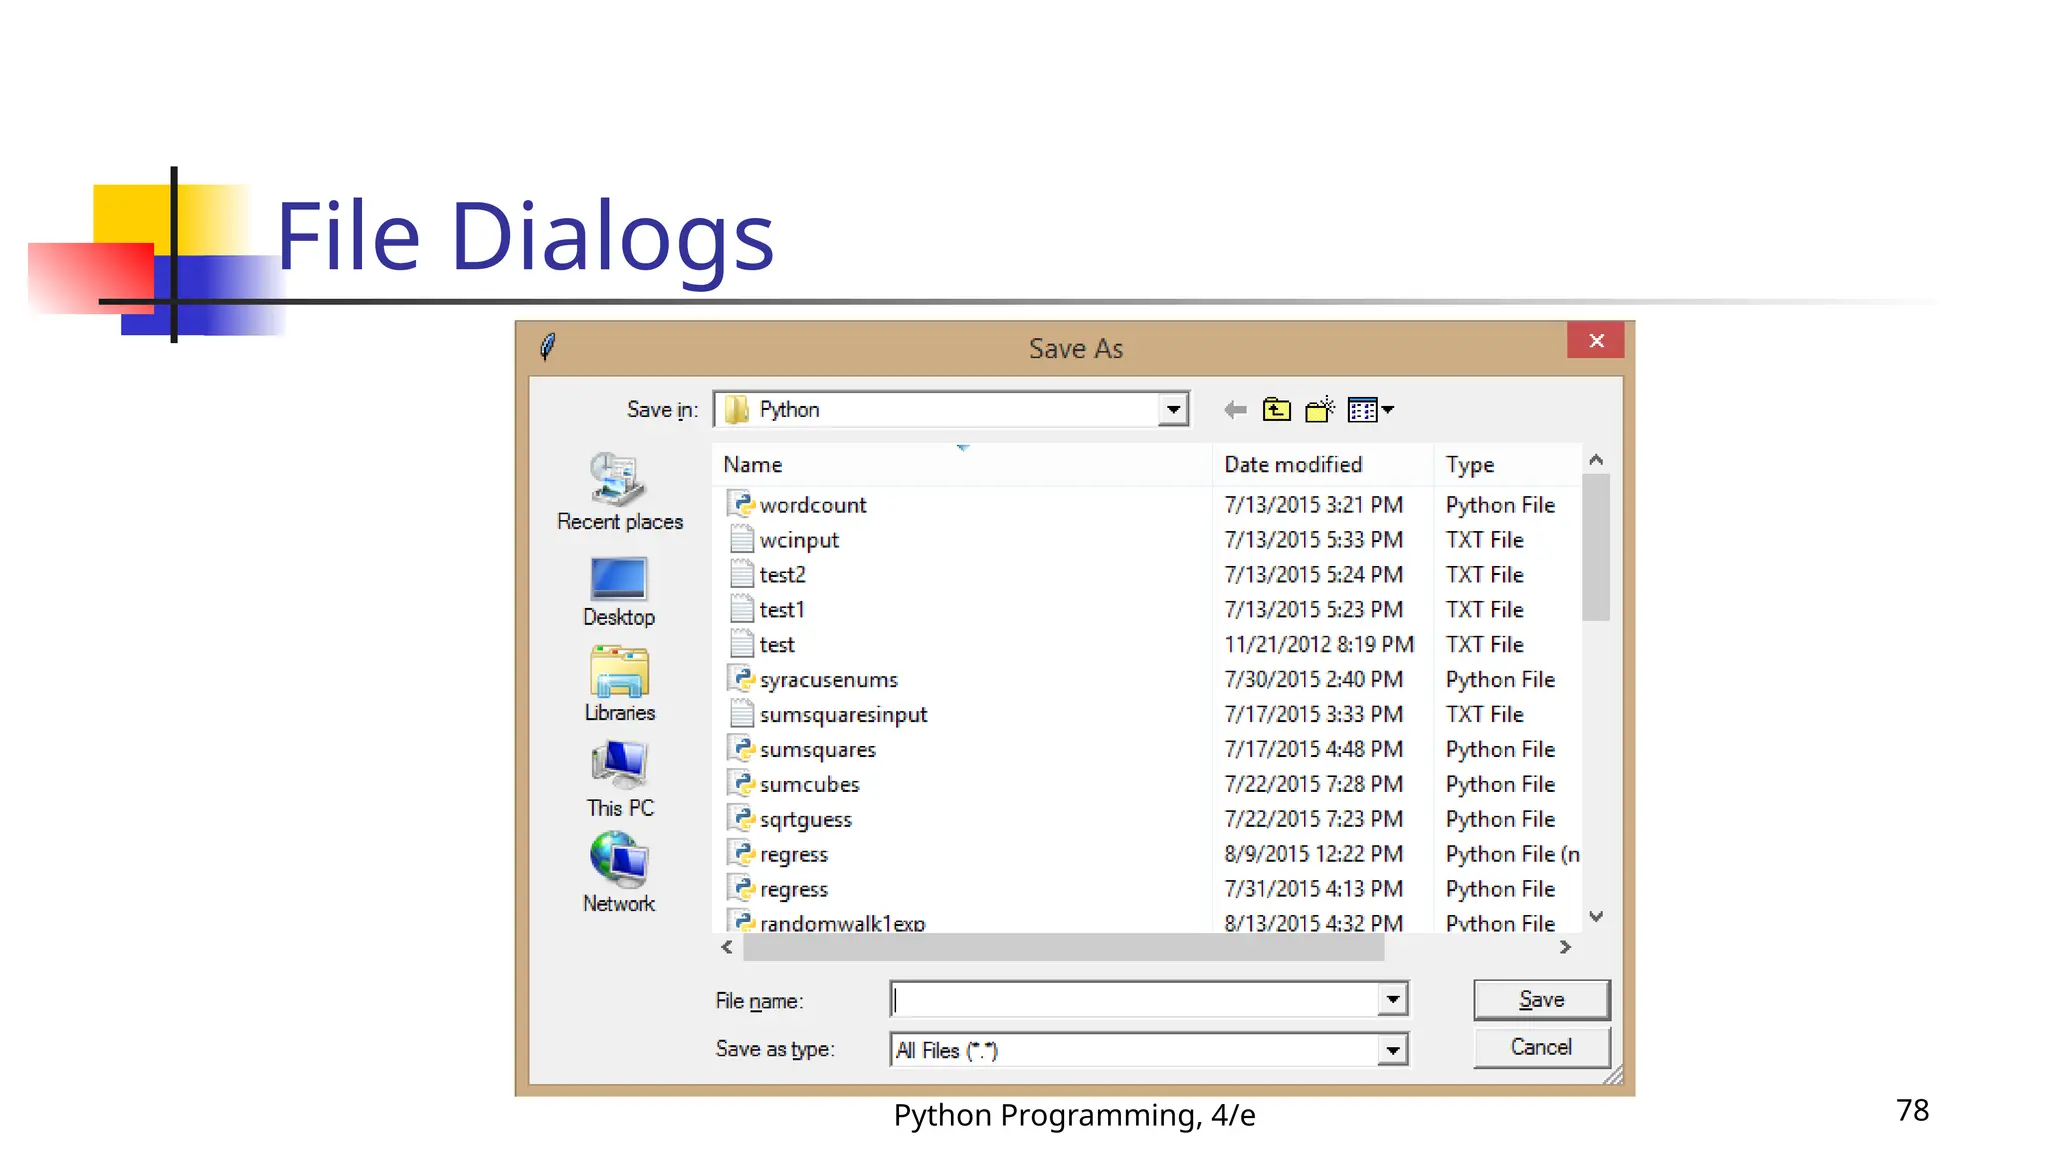The height and width of the screenshot is (1152, 2048).
Task: Create a new folder icon
Action: tap(1320, 410)
